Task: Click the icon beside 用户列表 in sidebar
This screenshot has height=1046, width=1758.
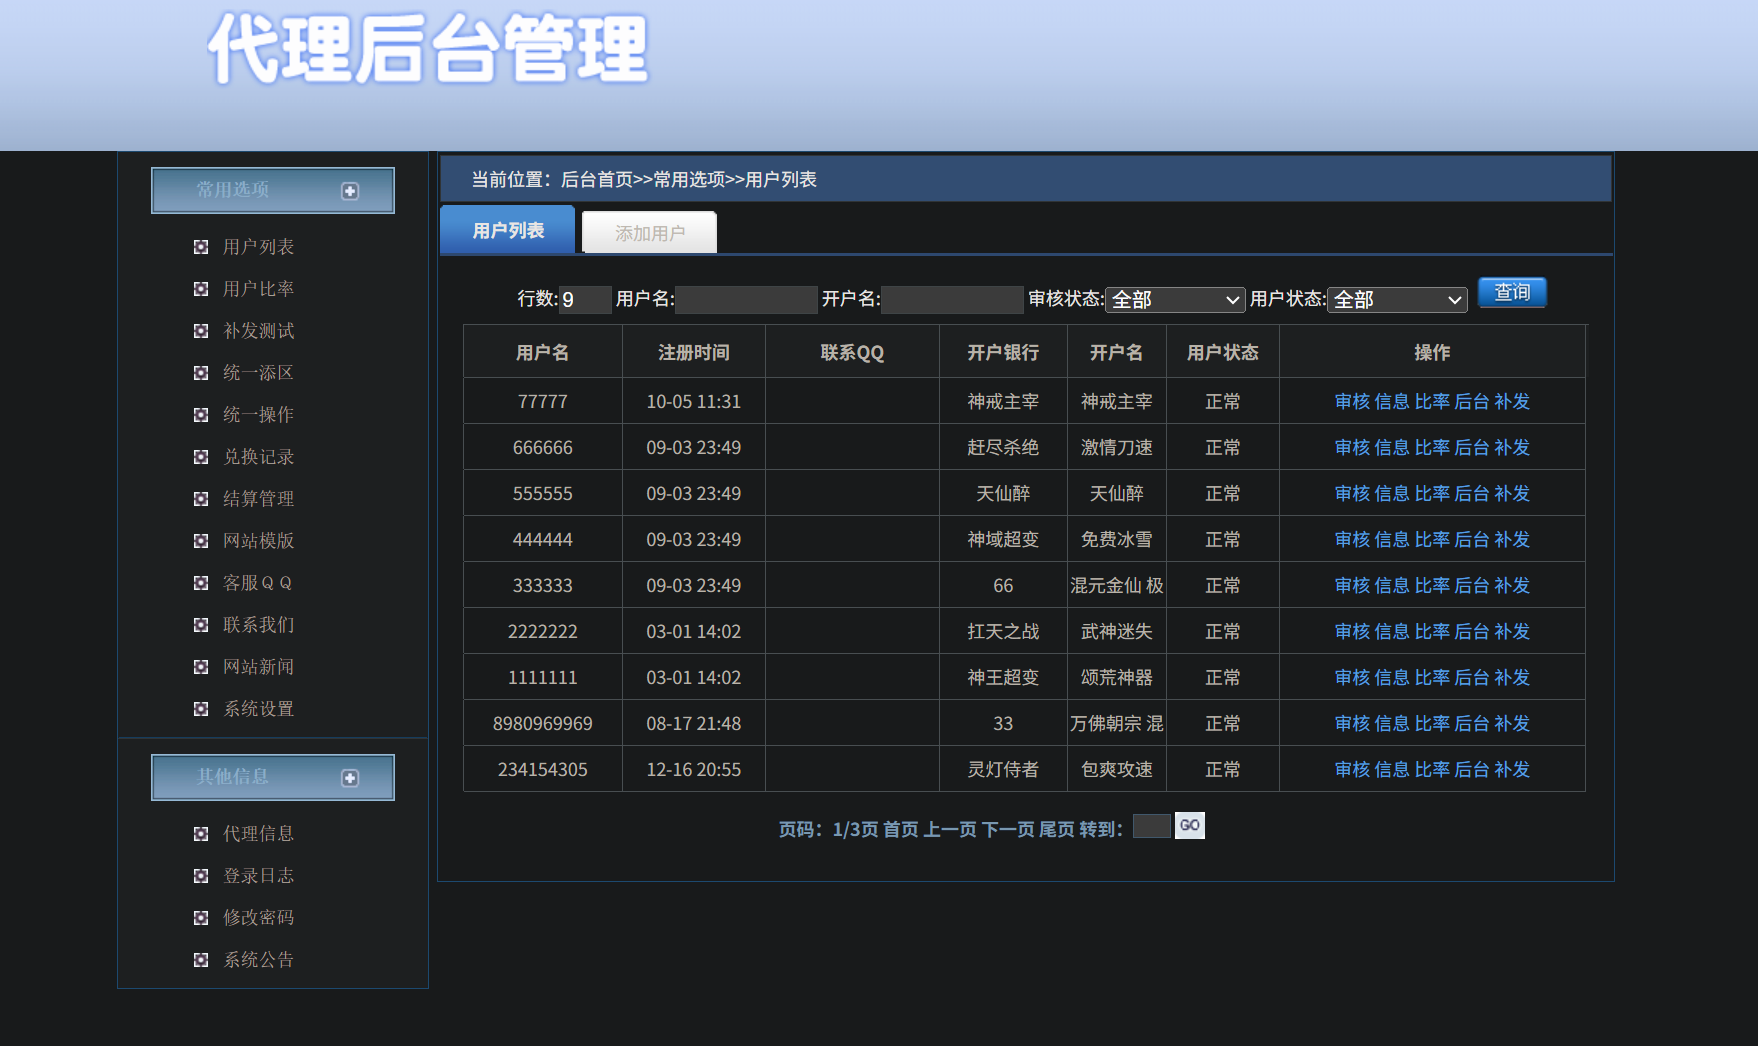Action: click(x=201, y=247)
